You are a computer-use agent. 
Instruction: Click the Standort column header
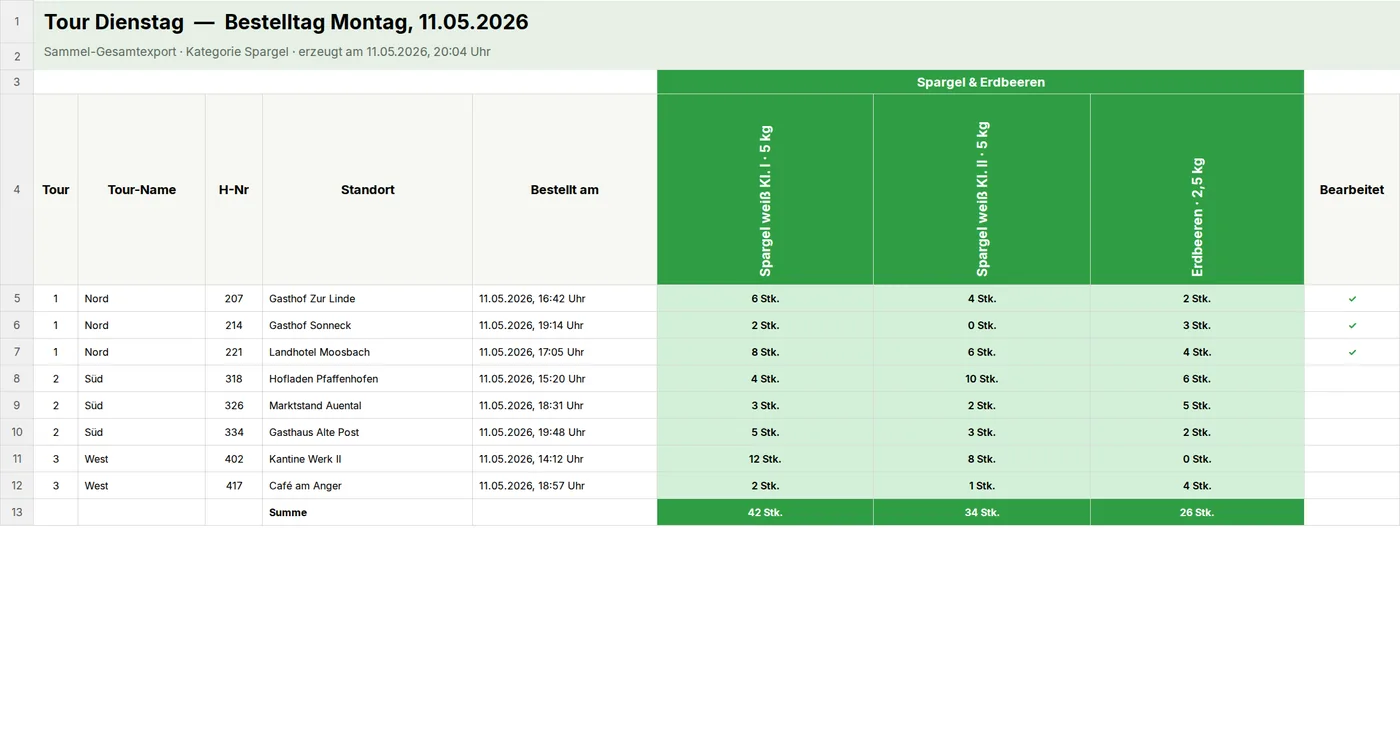(367, 190)
